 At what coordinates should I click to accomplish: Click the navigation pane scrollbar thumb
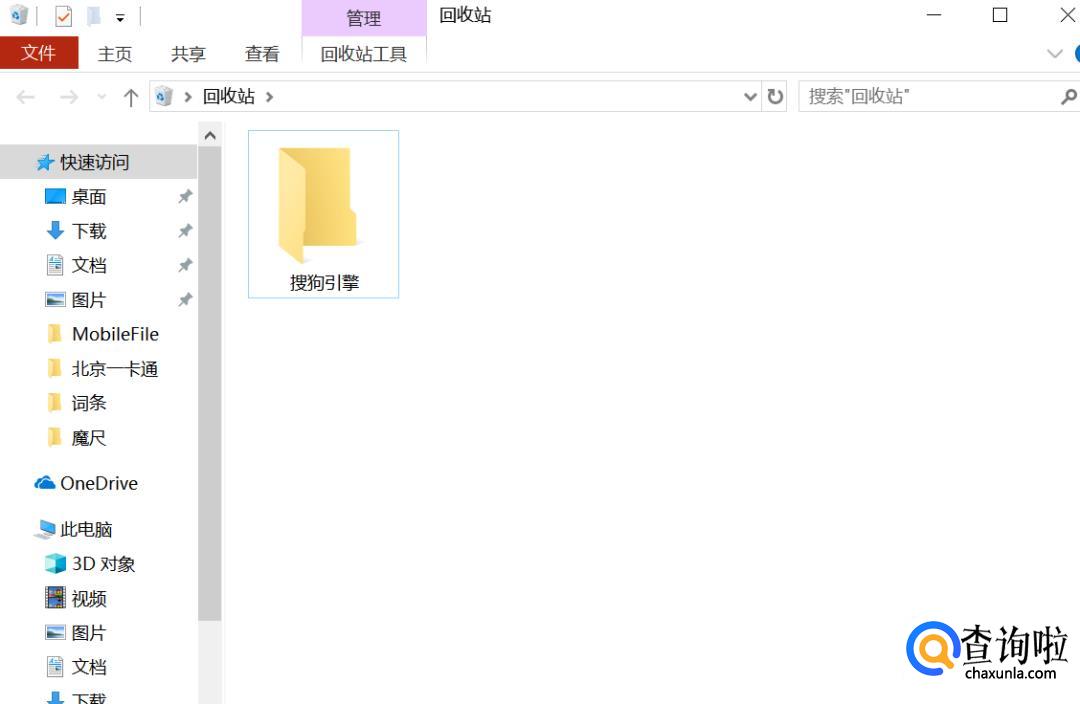(210, 384)
